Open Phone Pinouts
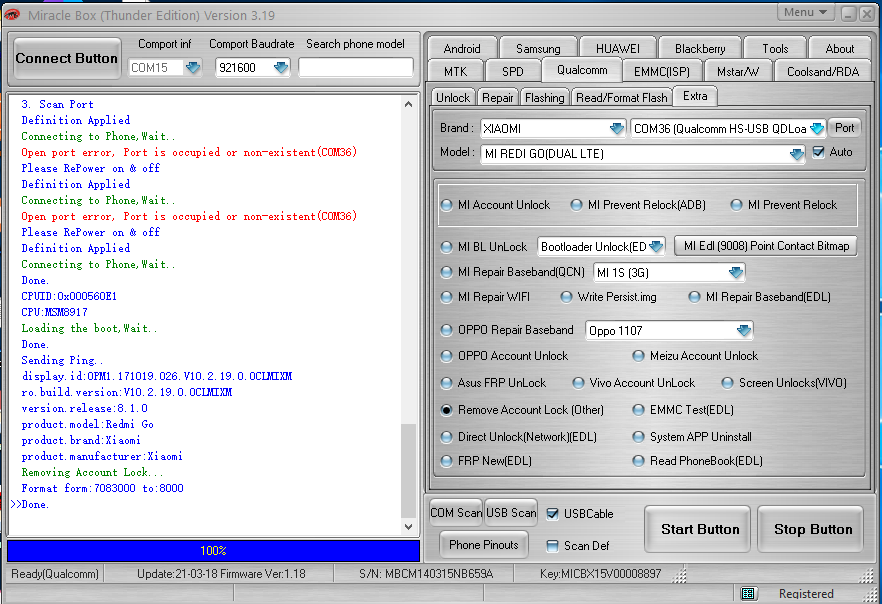This screenshot has height=604, width=882. pyautogui.click(x=483, y=544)
